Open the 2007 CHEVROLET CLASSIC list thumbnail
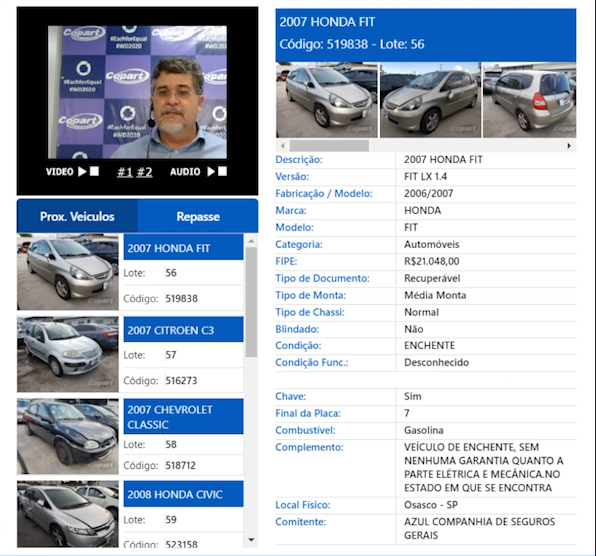The width and height of the screenshot is (596, 556). pos(68,436)
